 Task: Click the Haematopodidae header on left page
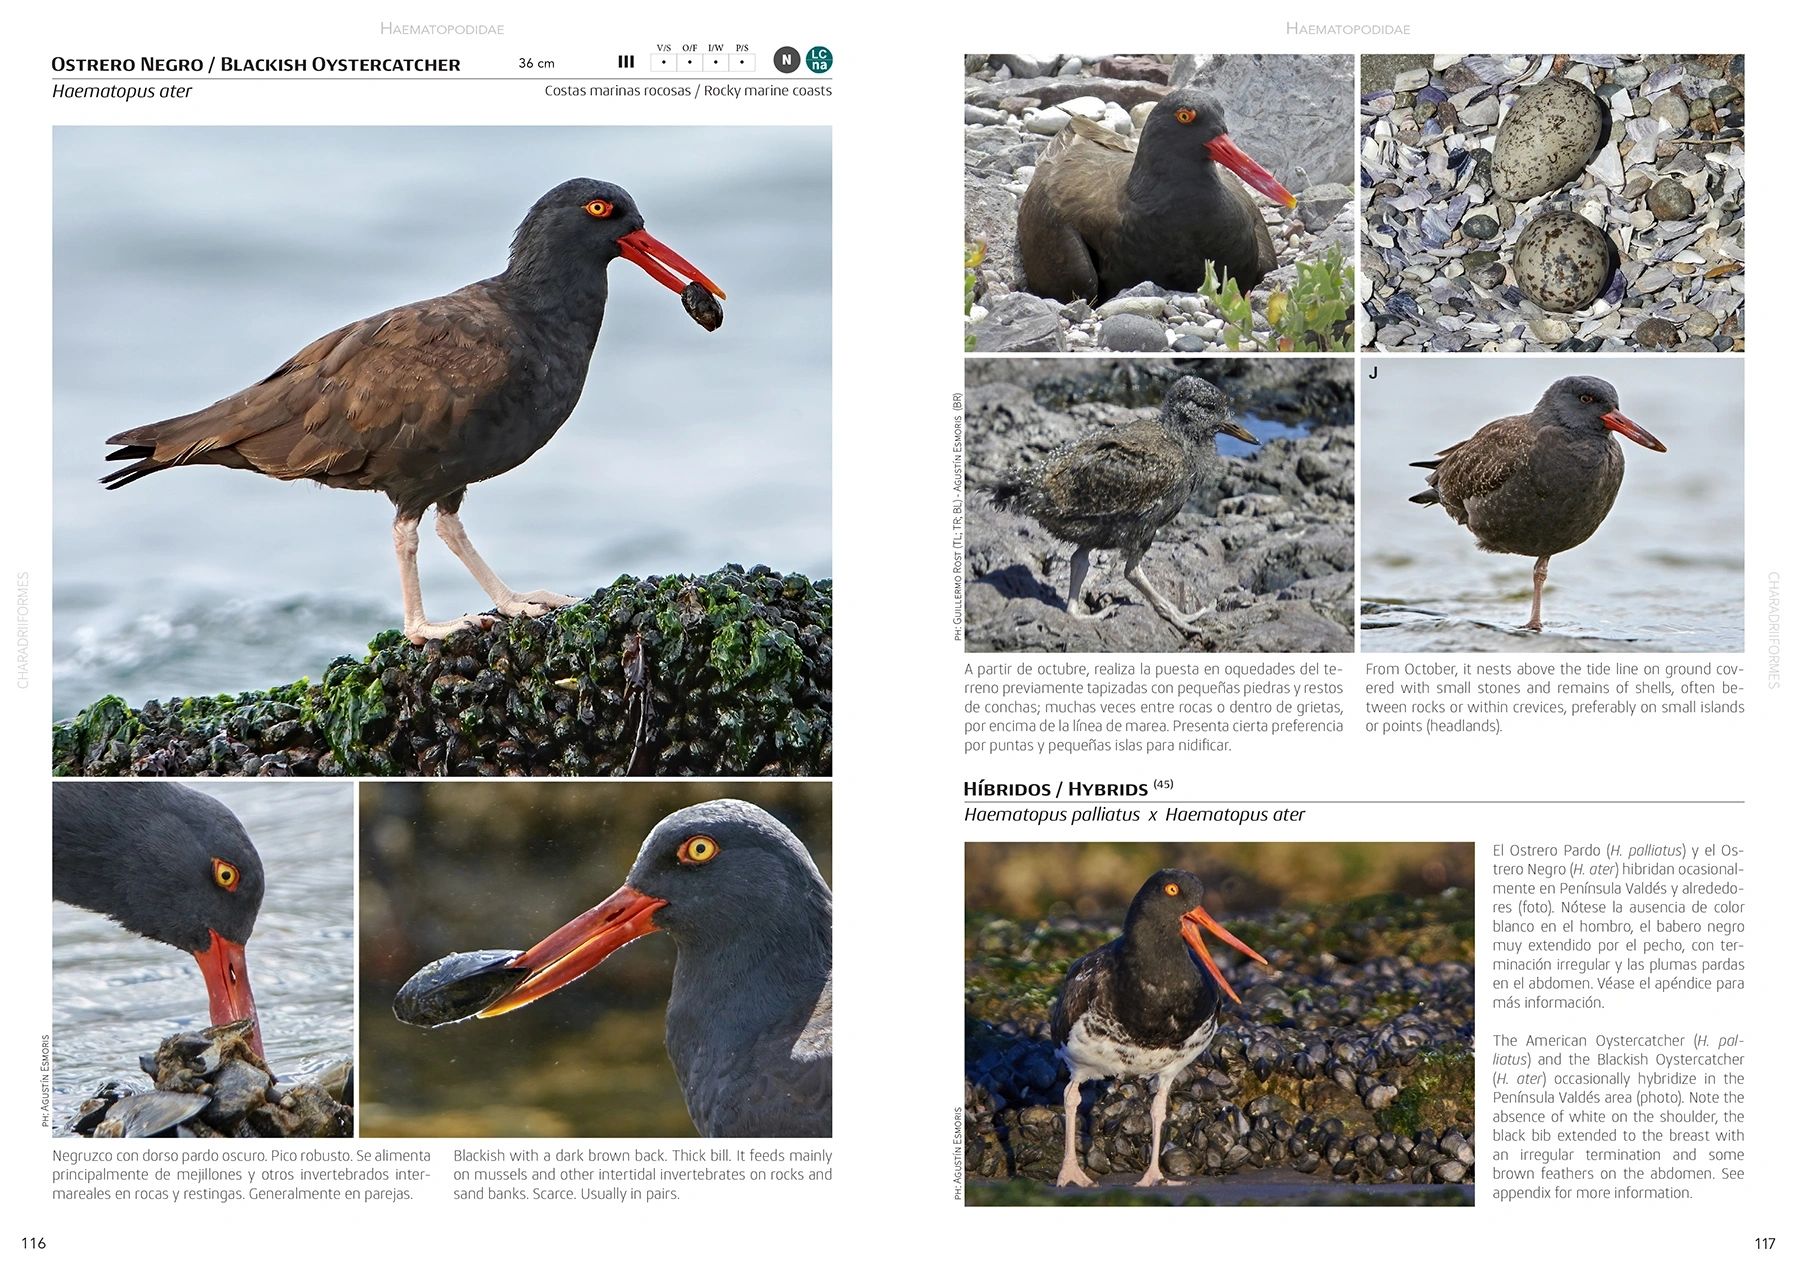(x=441, y=29)
